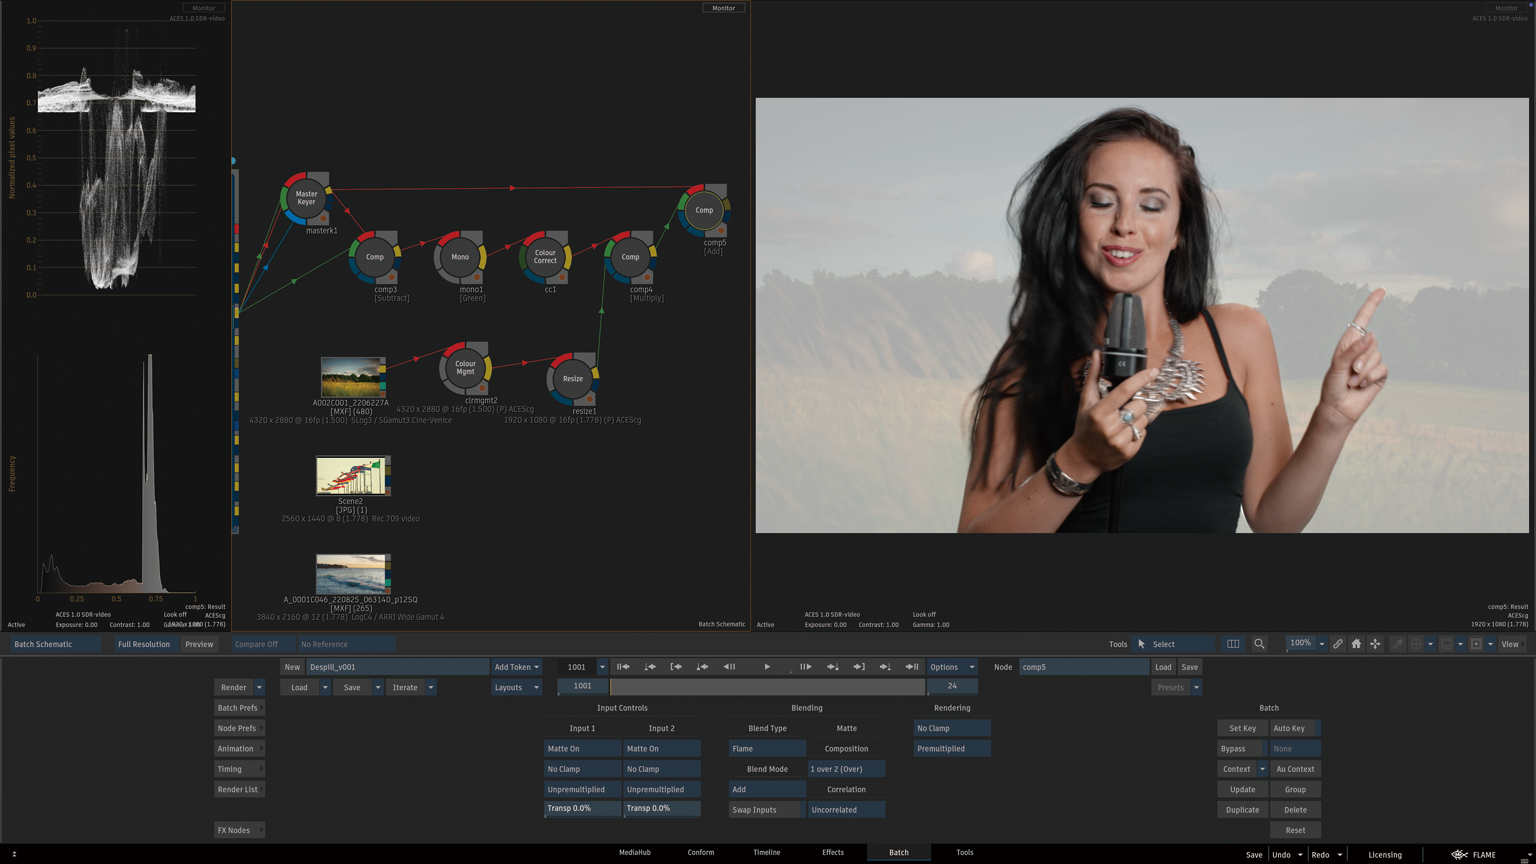Open the Full Resolution dropdown
The image size is (1536, 864).
[144, 644]
